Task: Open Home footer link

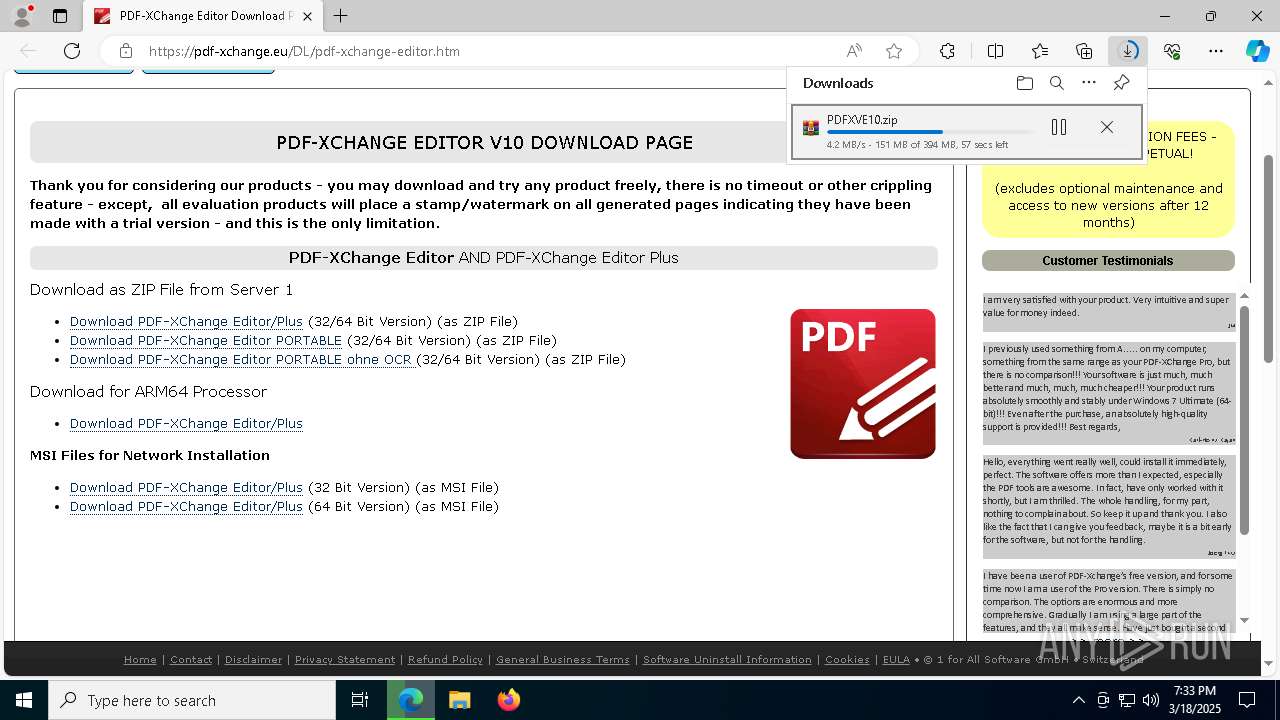Action: tap(140, 659)
